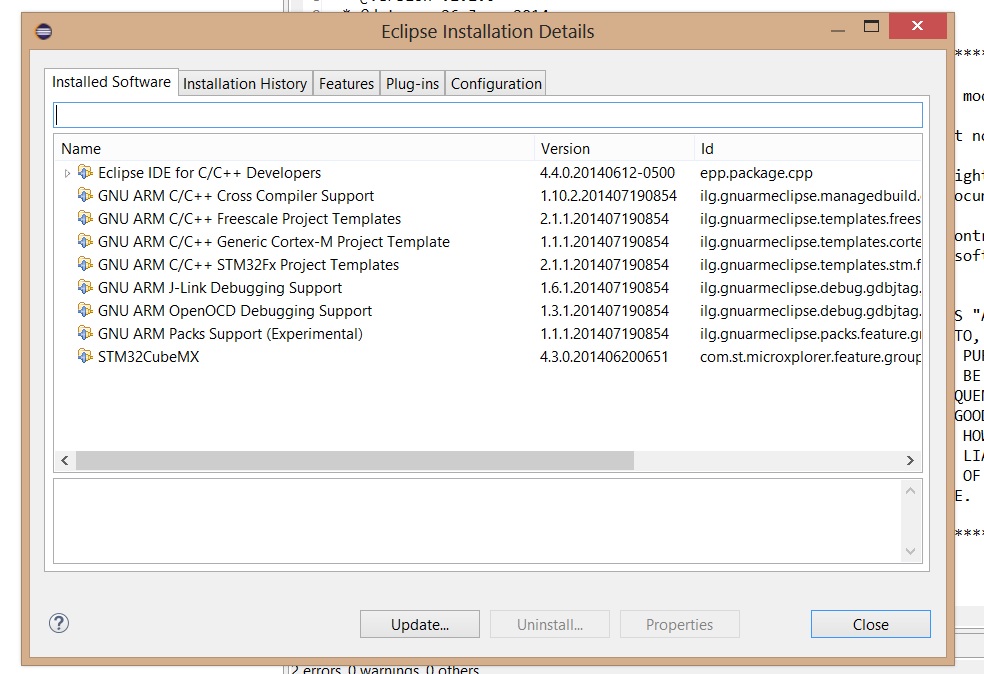
Task: Sort the list by the Name column header
Action: pyautogui.click(x=294, y=149)
